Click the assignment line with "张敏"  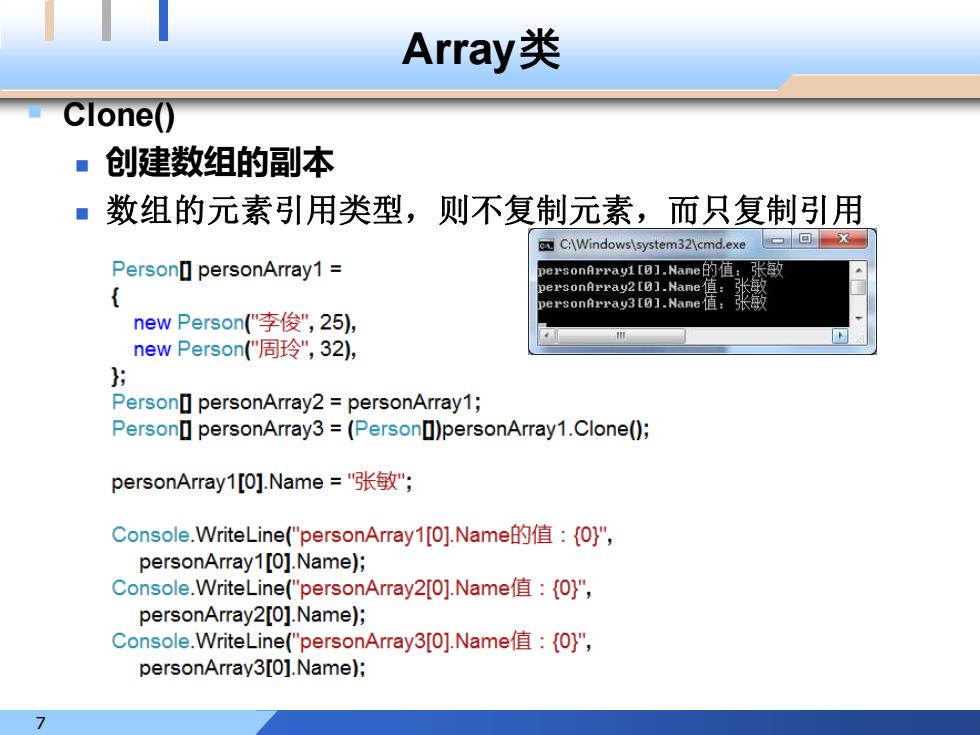point(261,481)
